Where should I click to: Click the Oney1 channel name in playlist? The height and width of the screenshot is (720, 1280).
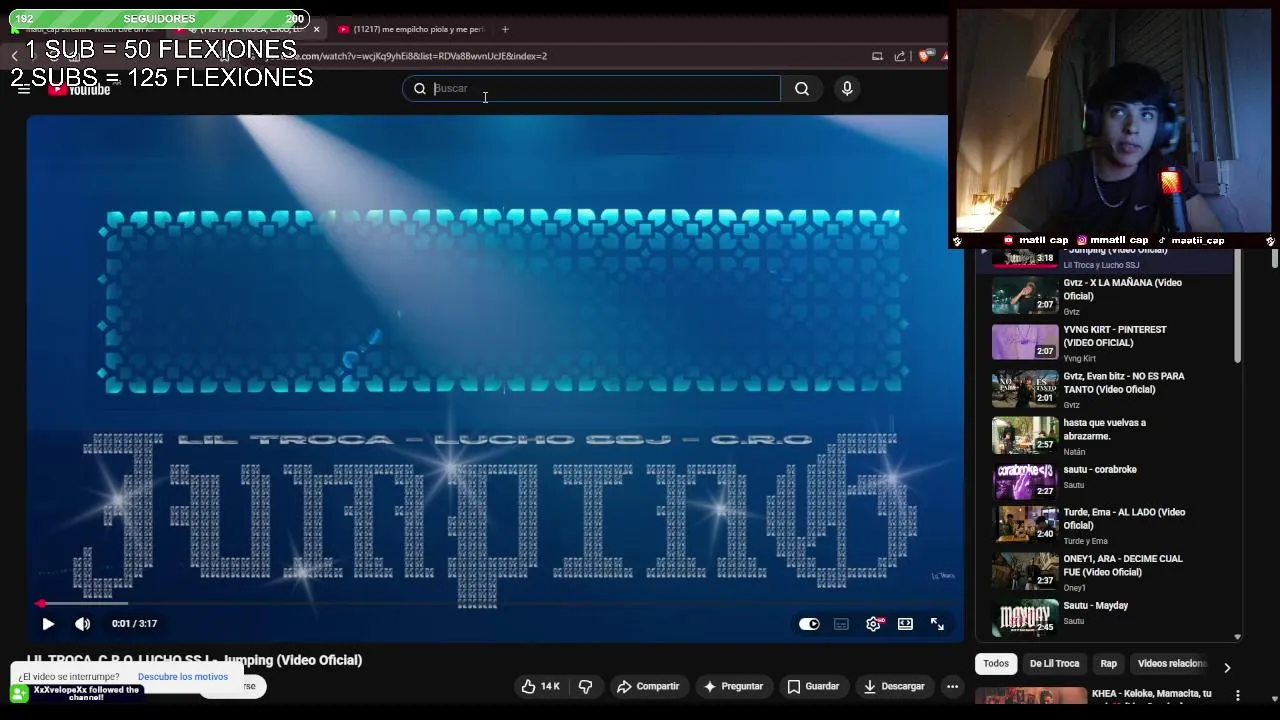coord(1074,588)
